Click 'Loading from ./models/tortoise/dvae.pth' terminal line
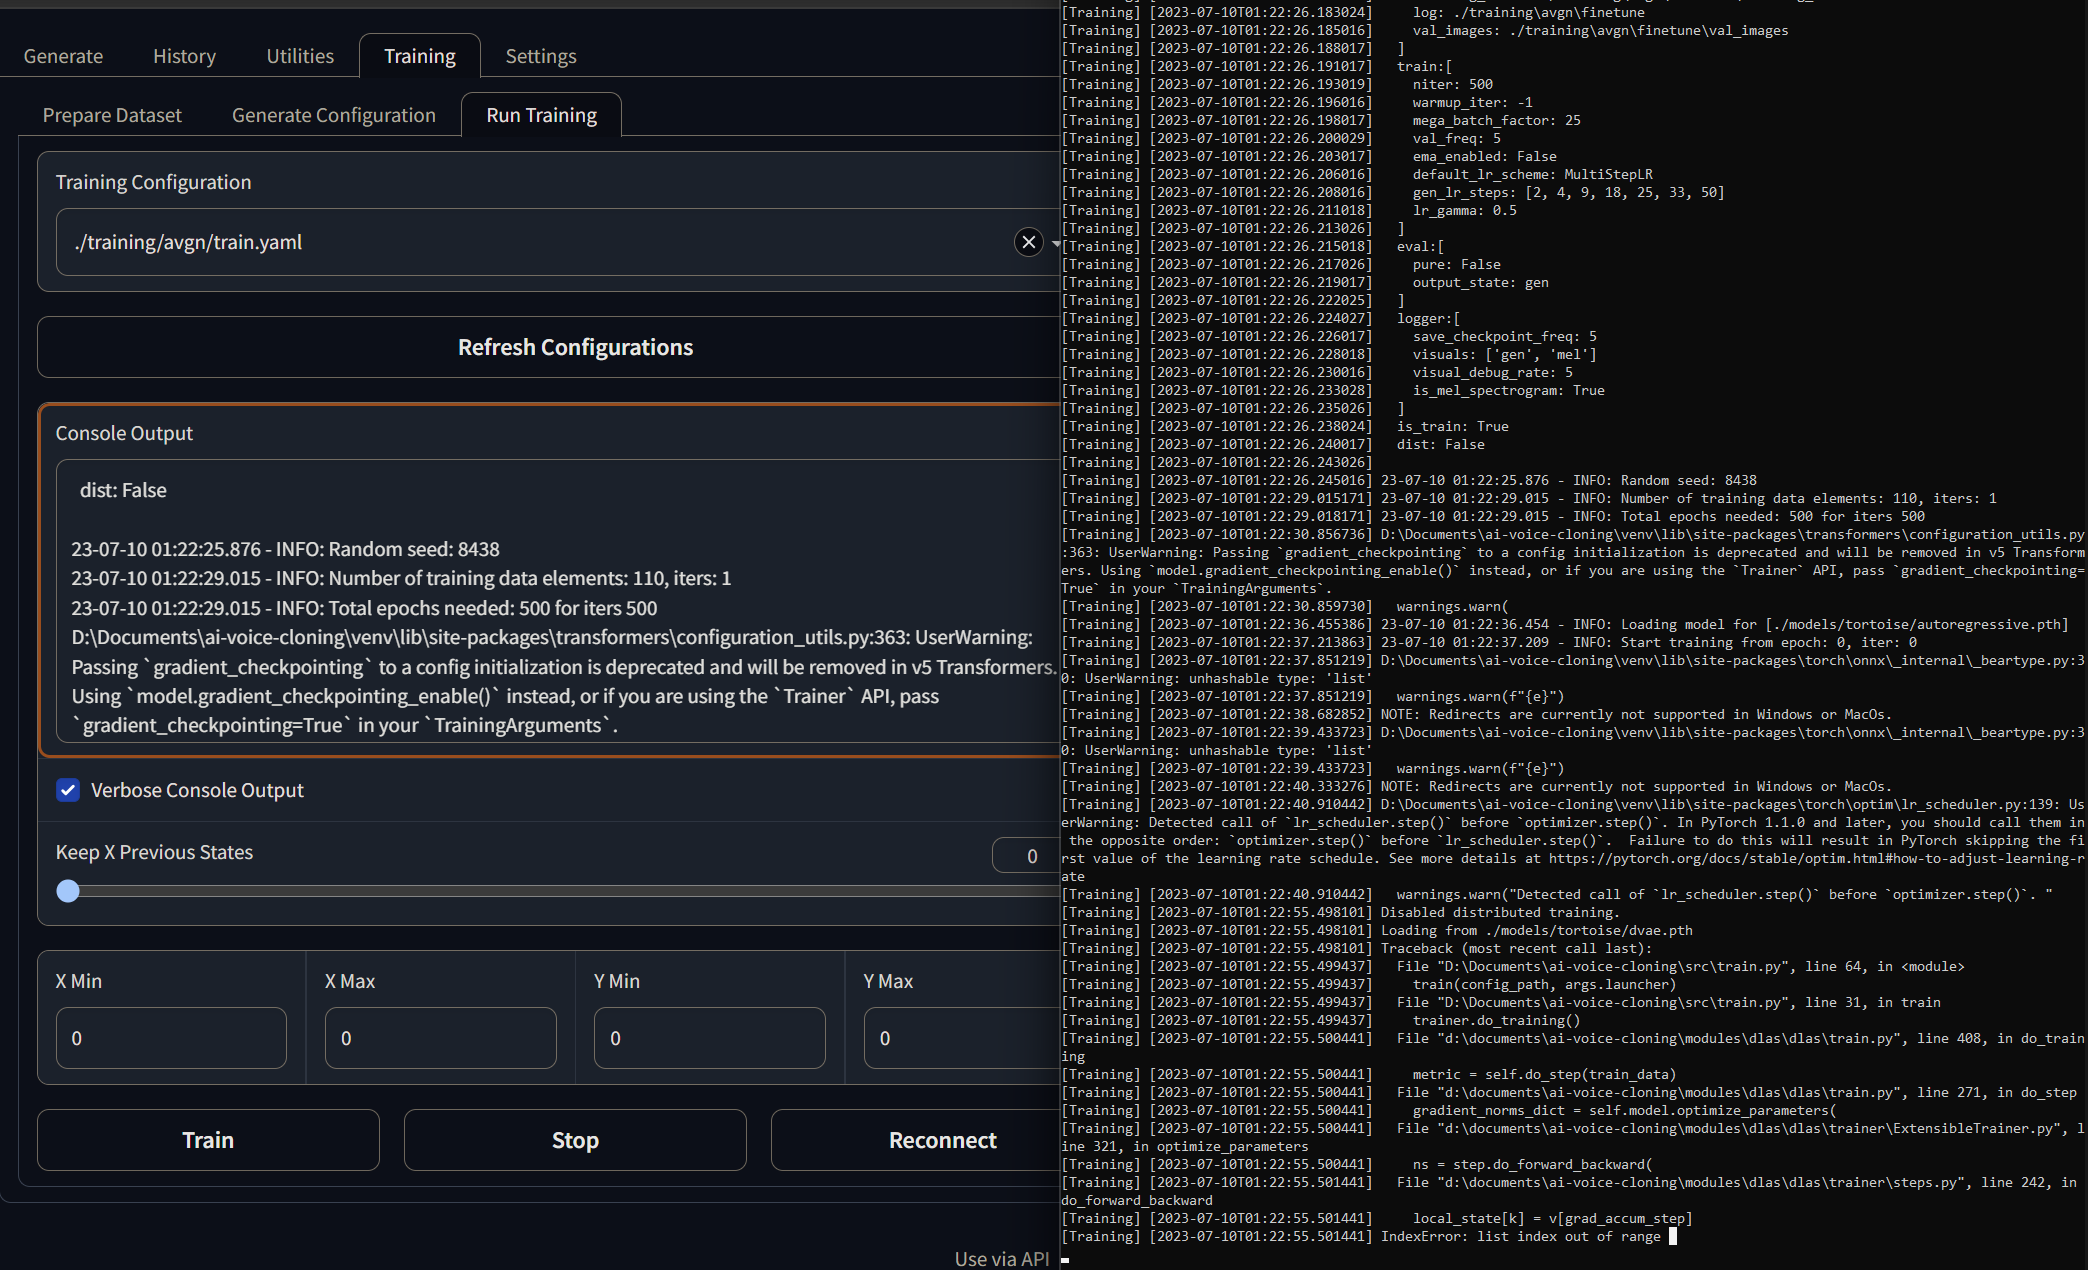The height and width of the screenshot is (1270, 2088). [1536, 931]
